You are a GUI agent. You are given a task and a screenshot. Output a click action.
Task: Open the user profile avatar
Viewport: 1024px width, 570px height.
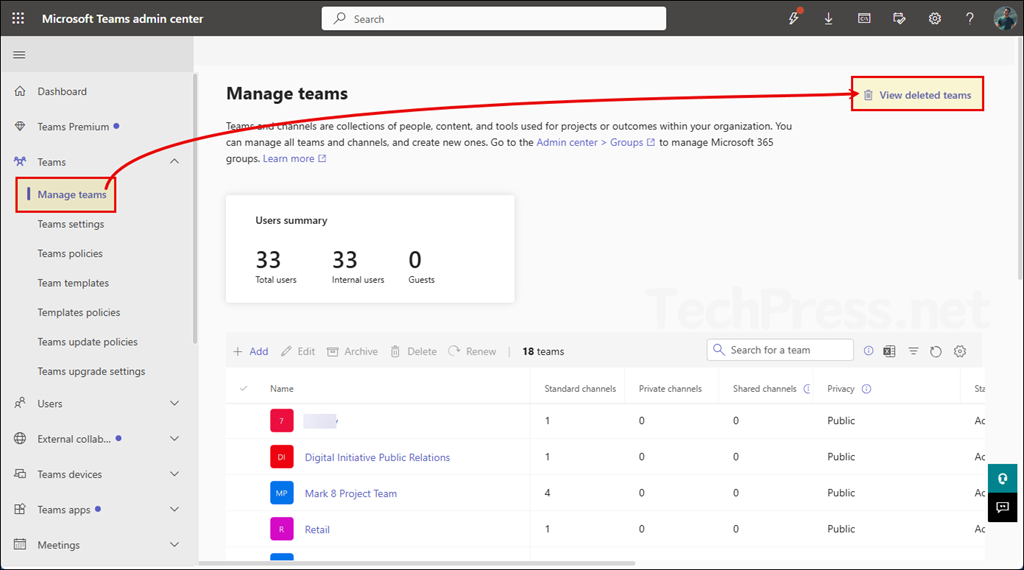click(x=1005, y=18)
